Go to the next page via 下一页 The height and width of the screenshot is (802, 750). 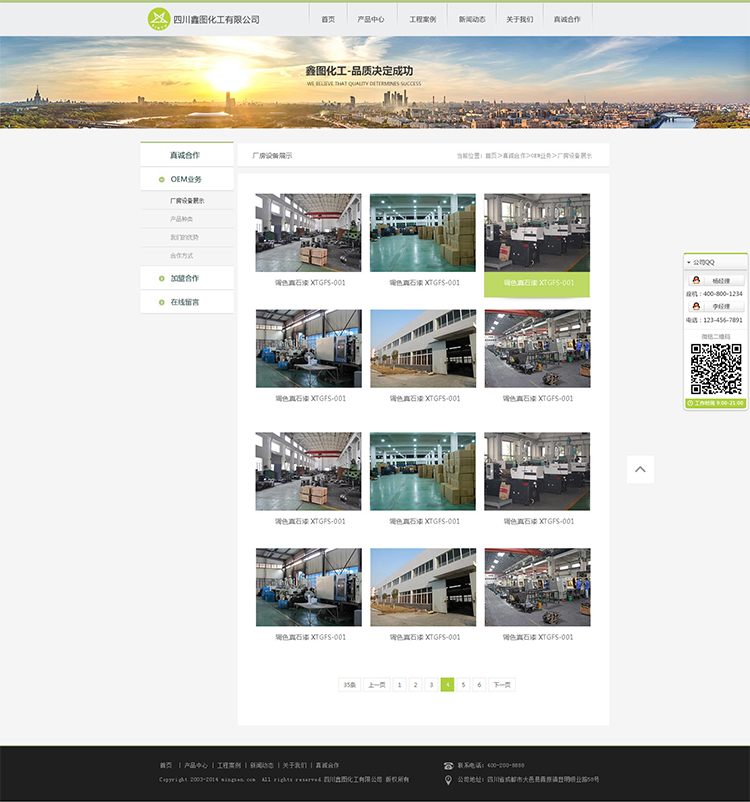[x=501, y=685]
